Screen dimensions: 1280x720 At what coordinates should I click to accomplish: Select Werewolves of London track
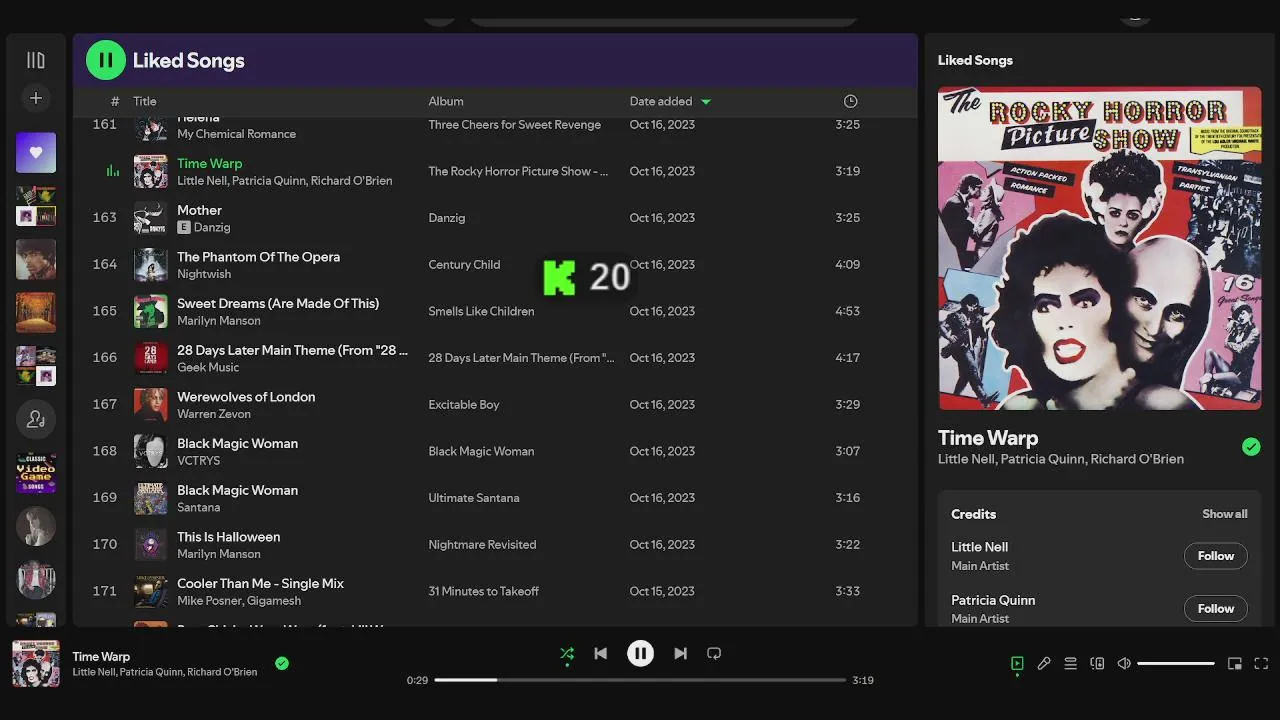click(495, 404)
